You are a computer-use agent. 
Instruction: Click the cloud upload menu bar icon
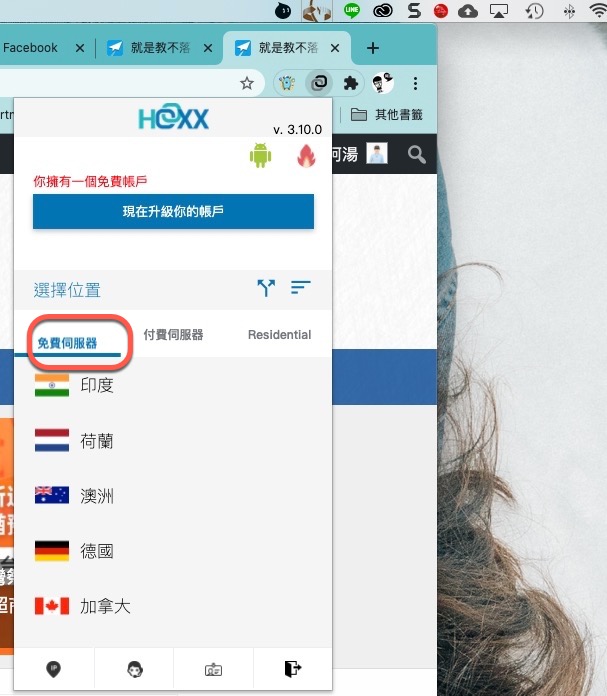coord(468,11)
